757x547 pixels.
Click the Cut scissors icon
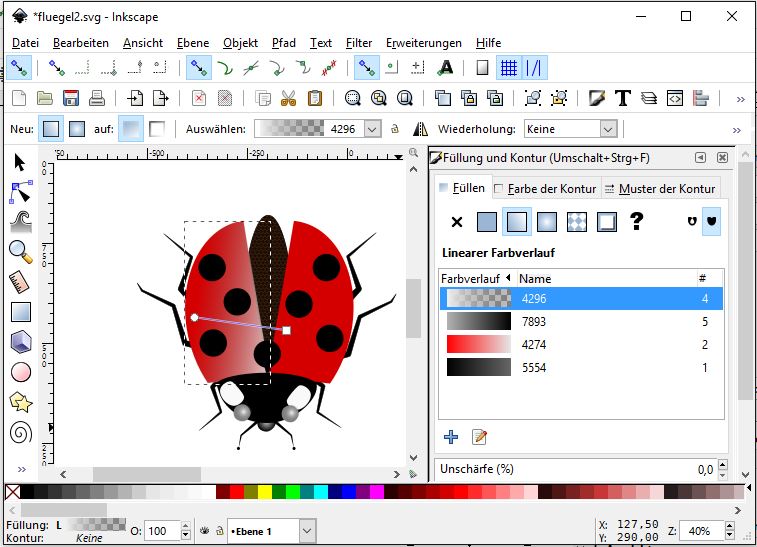[288, 98]
